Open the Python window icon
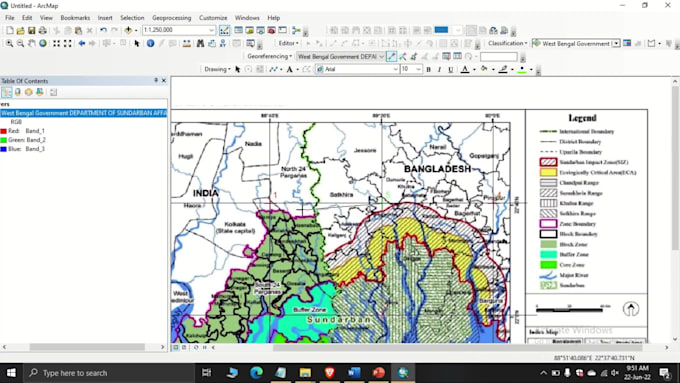The width and height of the screenshot is (680, 383). click(x=282, y=30)
